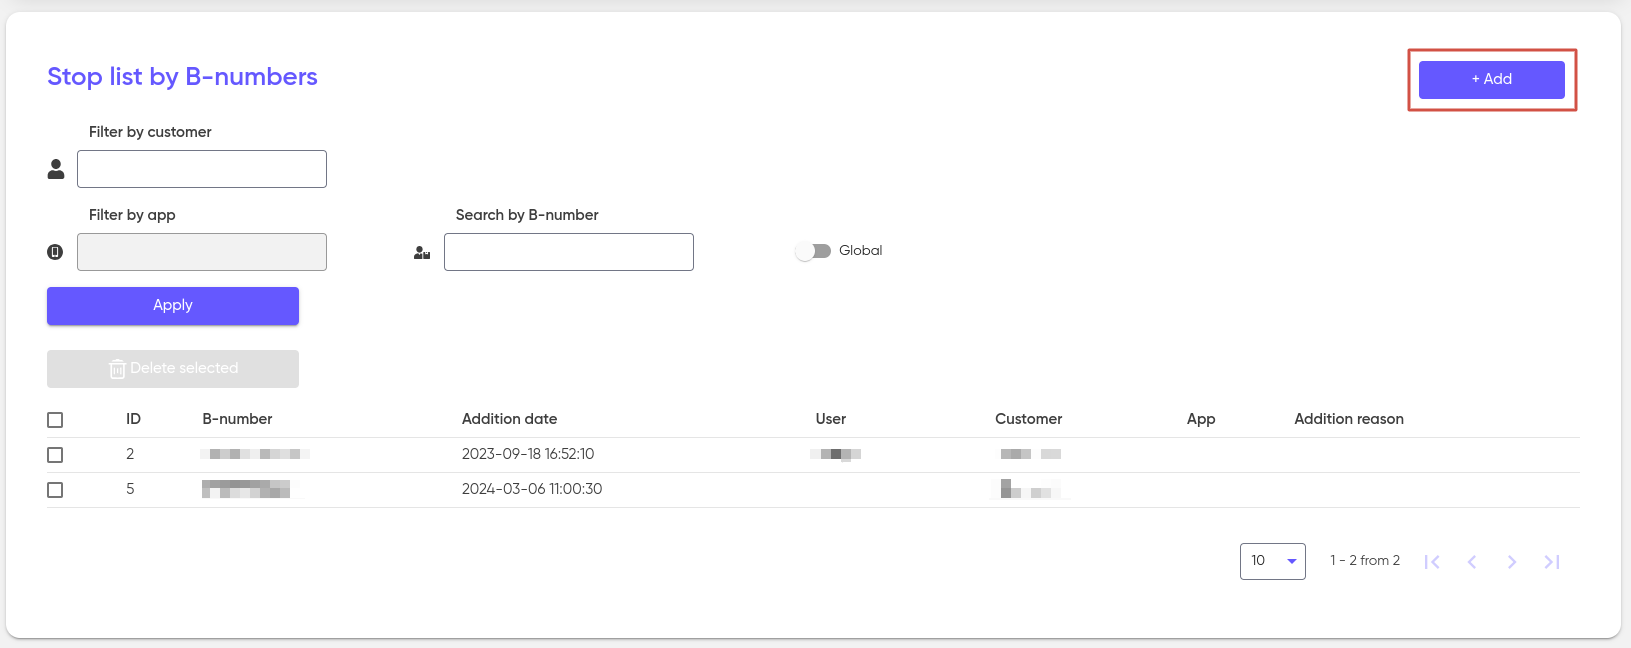Click the trash icon in Delete selected

(x=117, y=369)
